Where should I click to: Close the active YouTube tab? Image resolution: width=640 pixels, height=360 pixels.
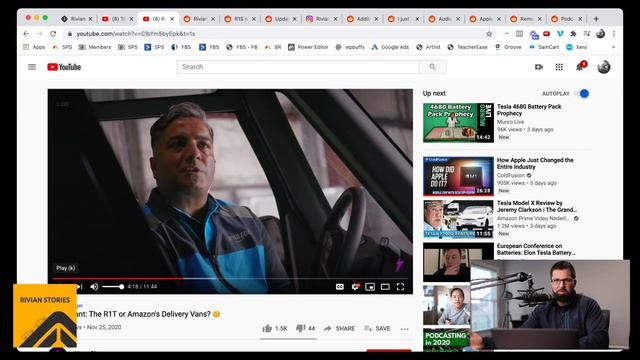[x=172, y=19]
